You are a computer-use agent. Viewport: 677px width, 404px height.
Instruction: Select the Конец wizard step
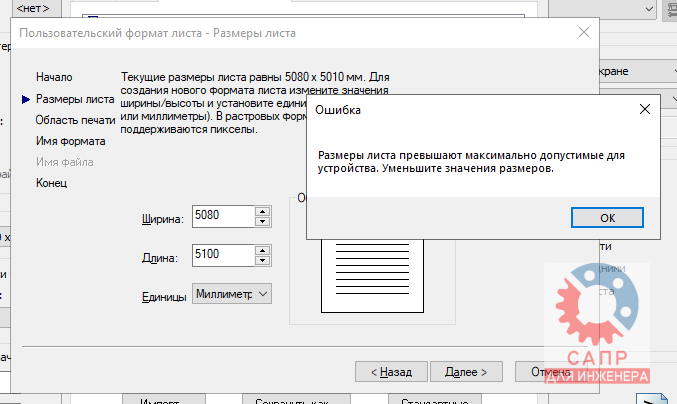(51, 183)
